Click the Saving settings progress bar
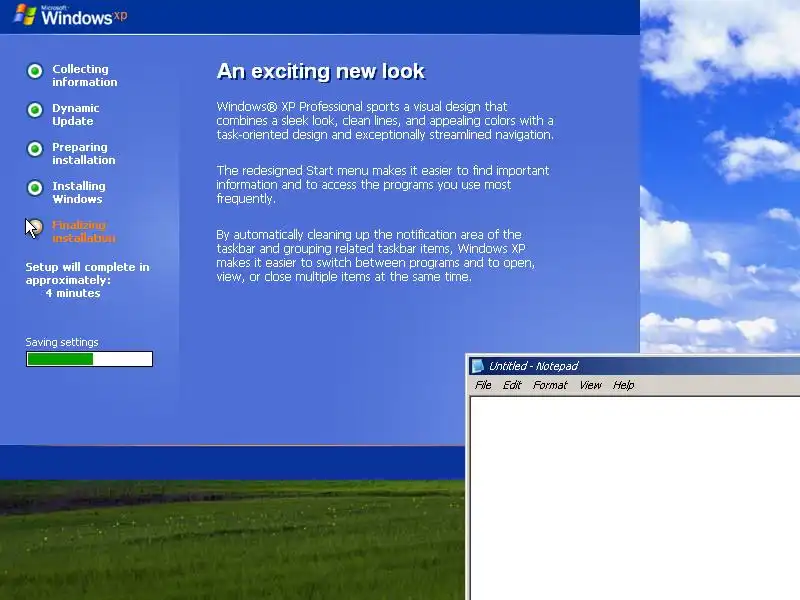800x600 pixels. coord(89,359)
